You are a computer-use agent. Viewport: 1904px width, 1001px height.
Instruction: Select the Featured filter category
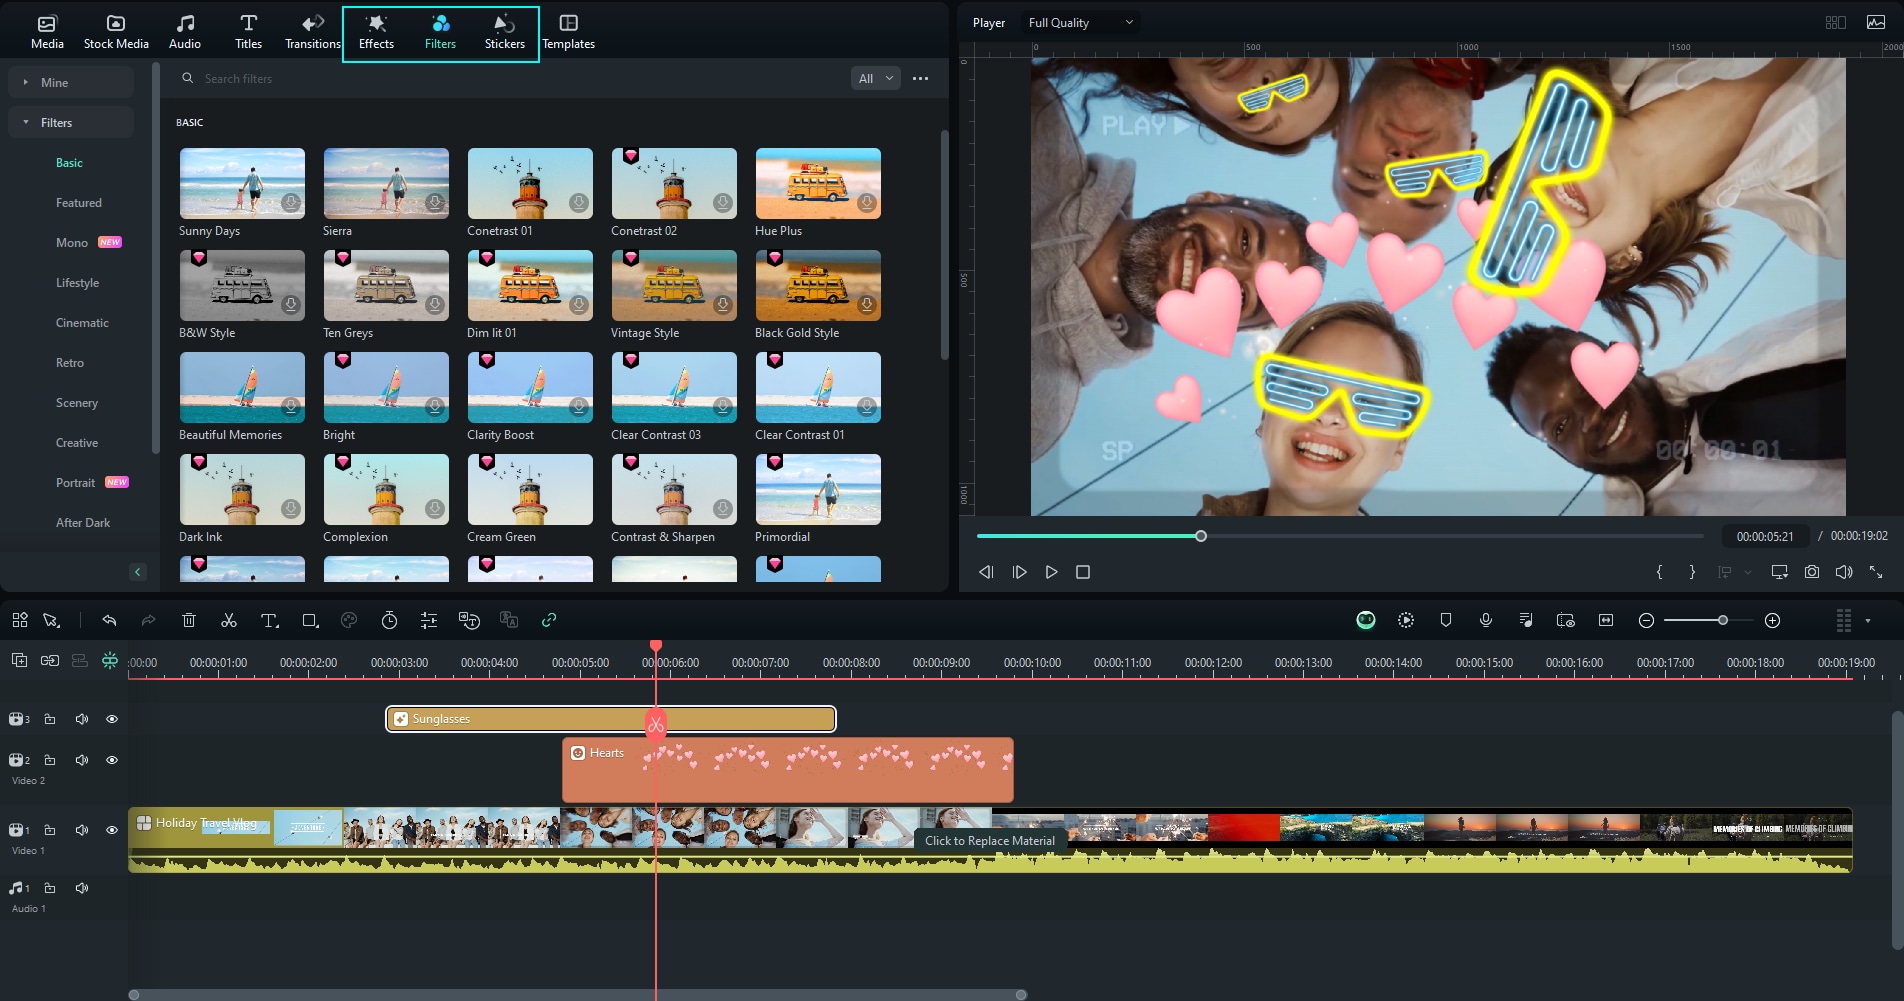79,202
